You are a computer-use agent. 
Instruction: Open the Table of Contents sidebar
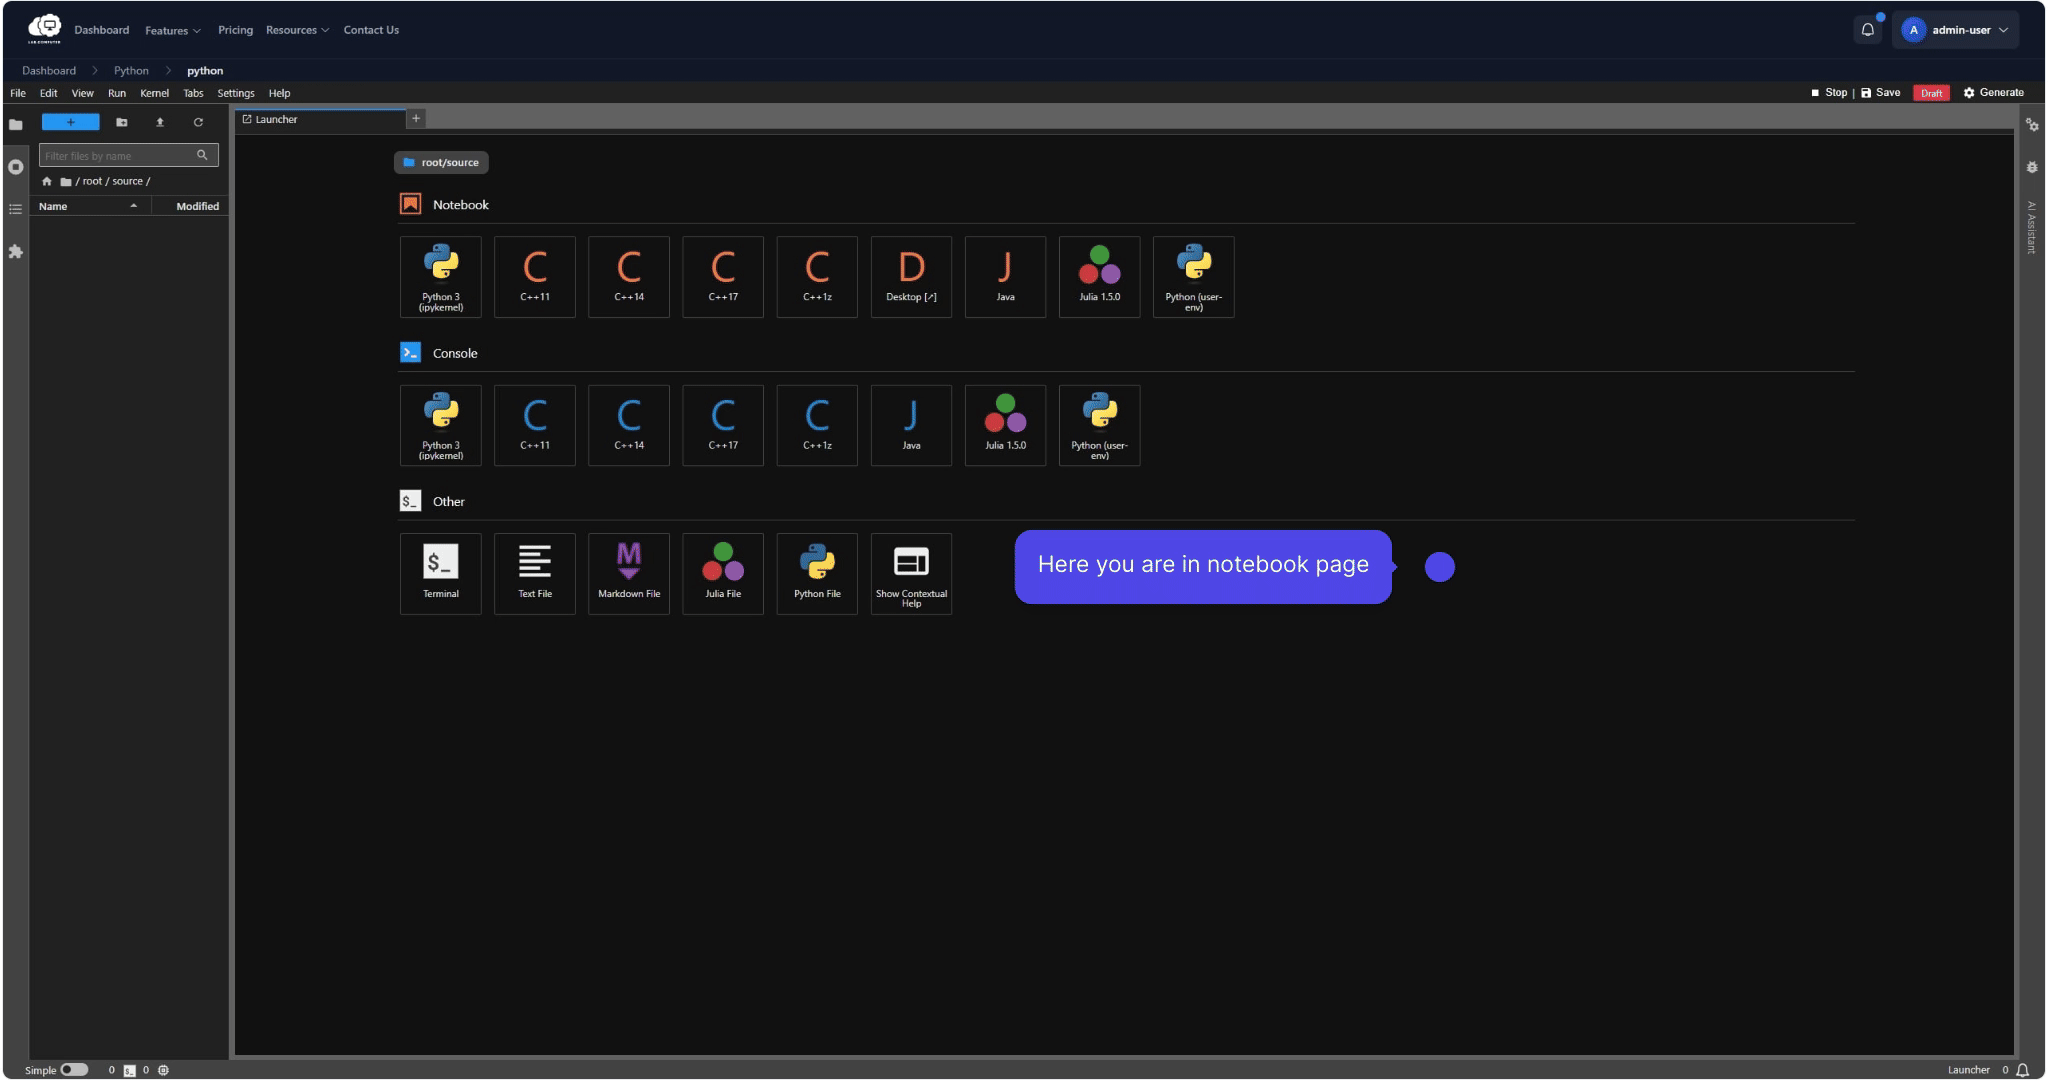click(15, 209)
